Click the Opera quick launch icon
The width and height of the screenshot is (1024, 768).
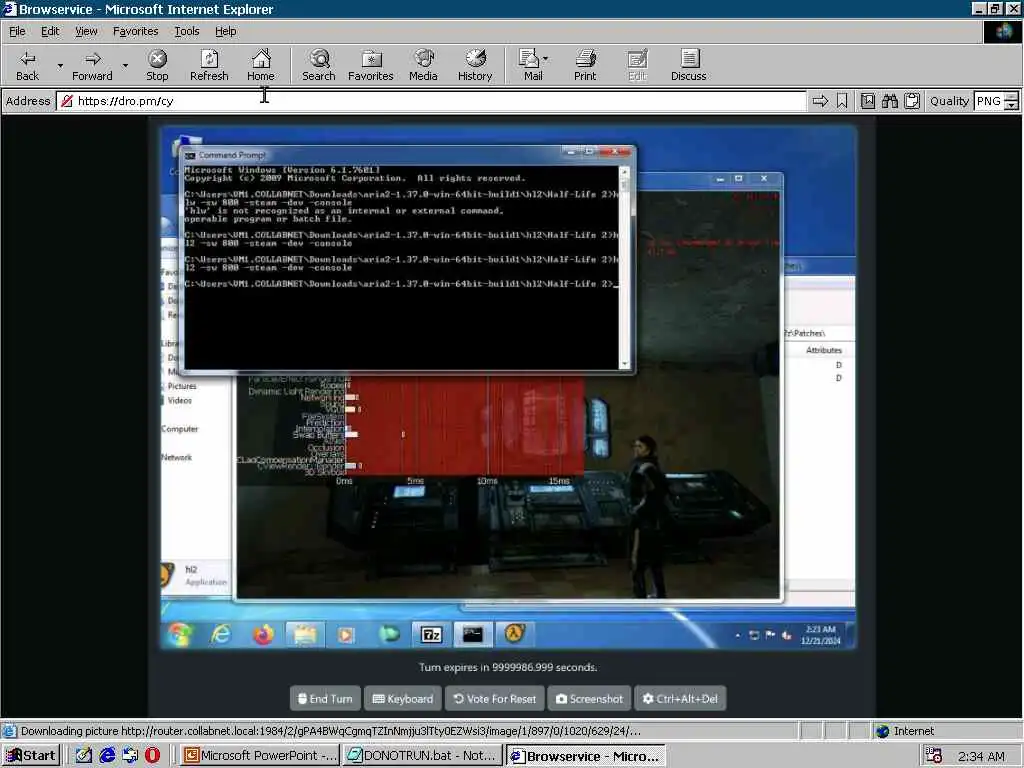point(152,755)
